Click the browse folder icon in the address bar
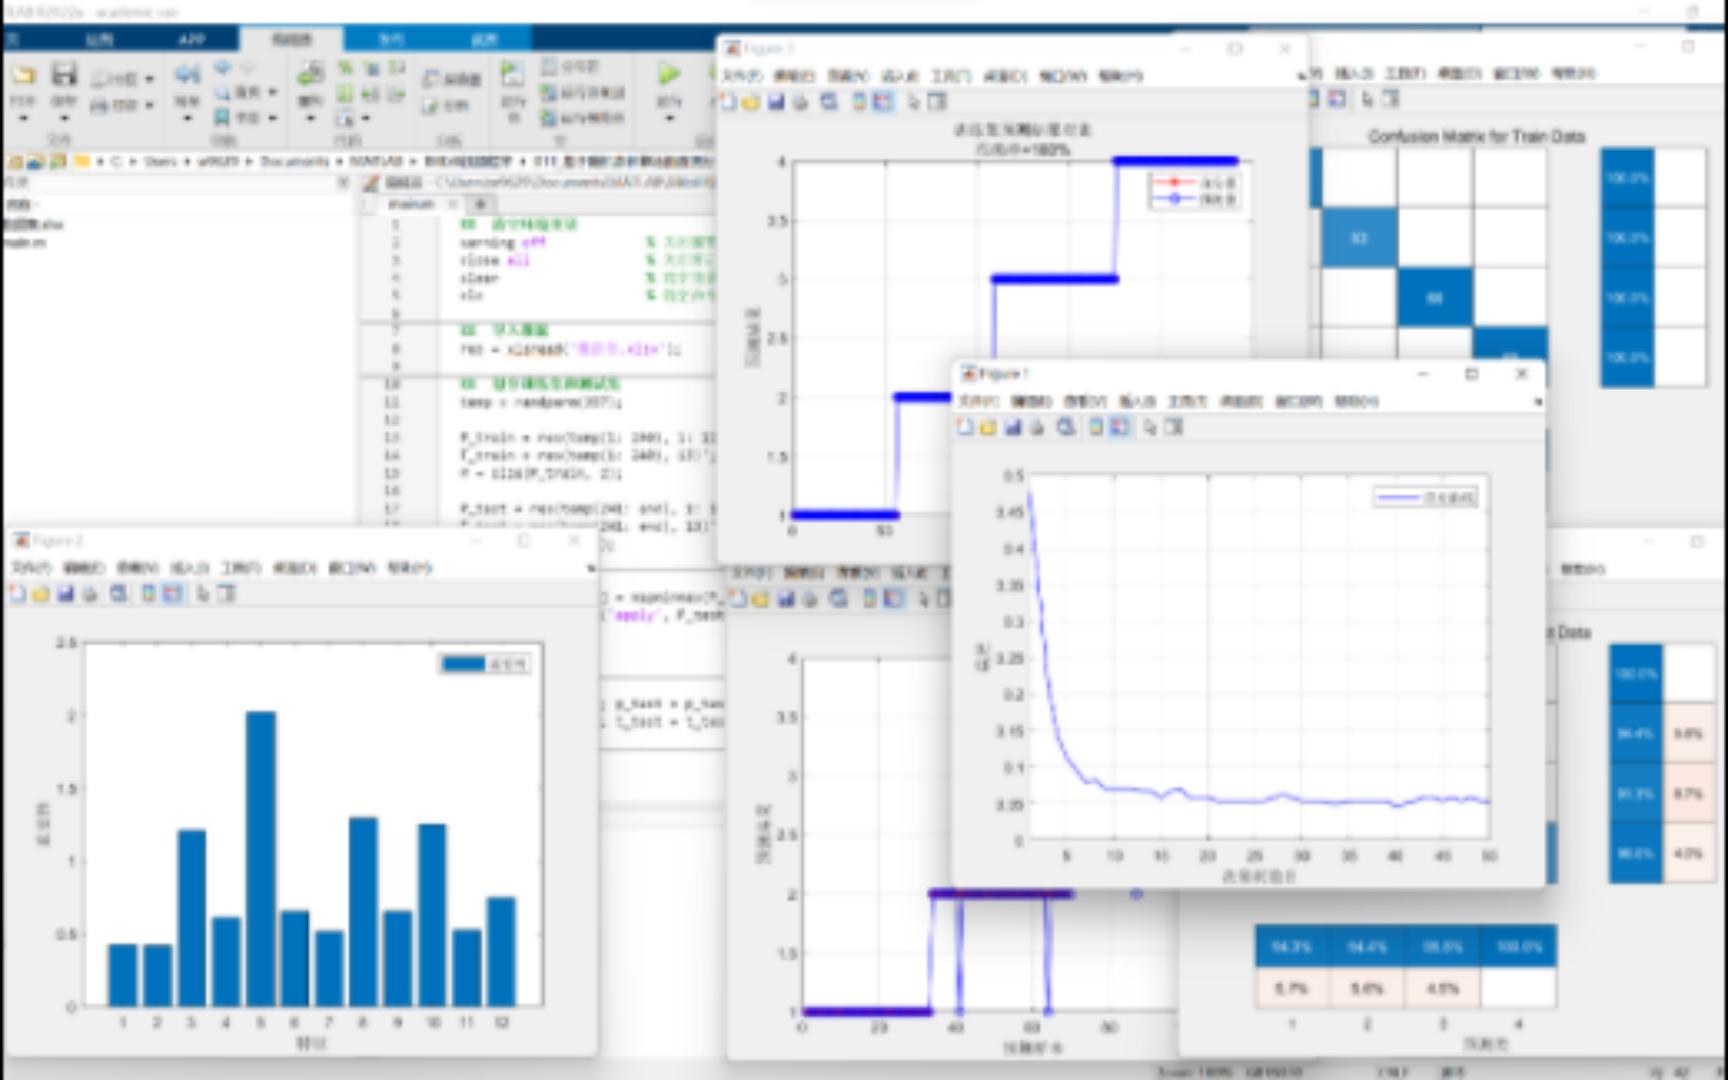1728x1080 pixels. click(59, 161)
